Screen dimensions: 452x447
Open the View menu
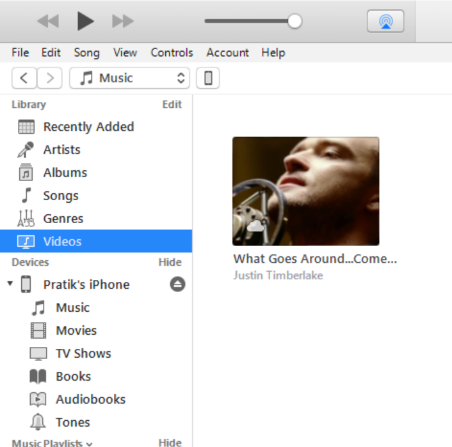[125, 52]
